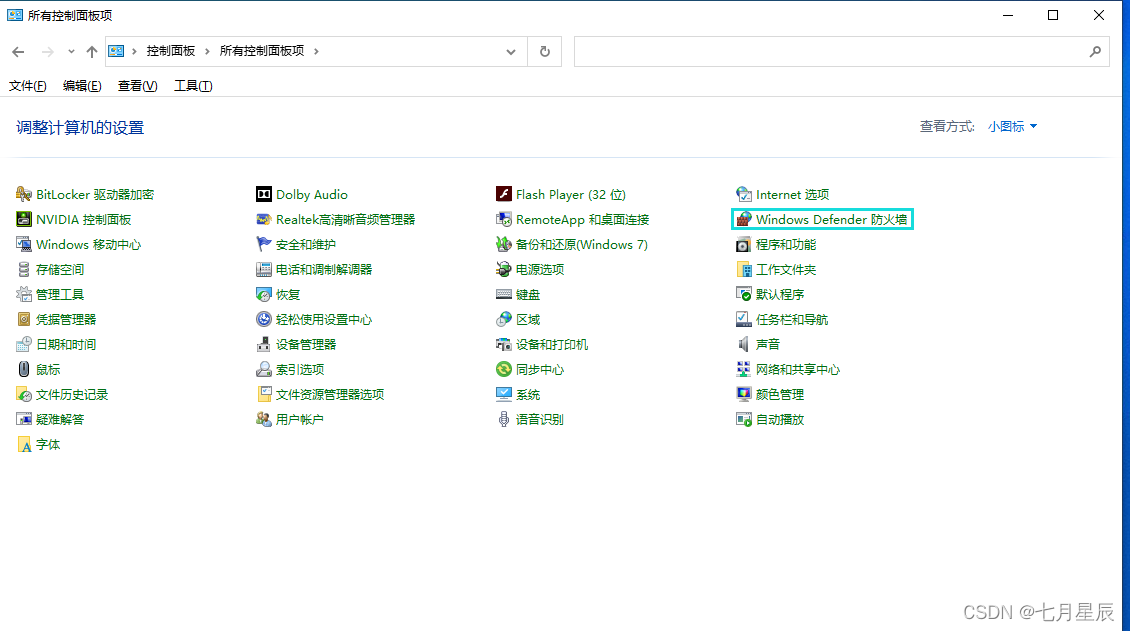Expand the address bar history dropdown
Viewport: 1130px width, 631px height.
(511, 51)
